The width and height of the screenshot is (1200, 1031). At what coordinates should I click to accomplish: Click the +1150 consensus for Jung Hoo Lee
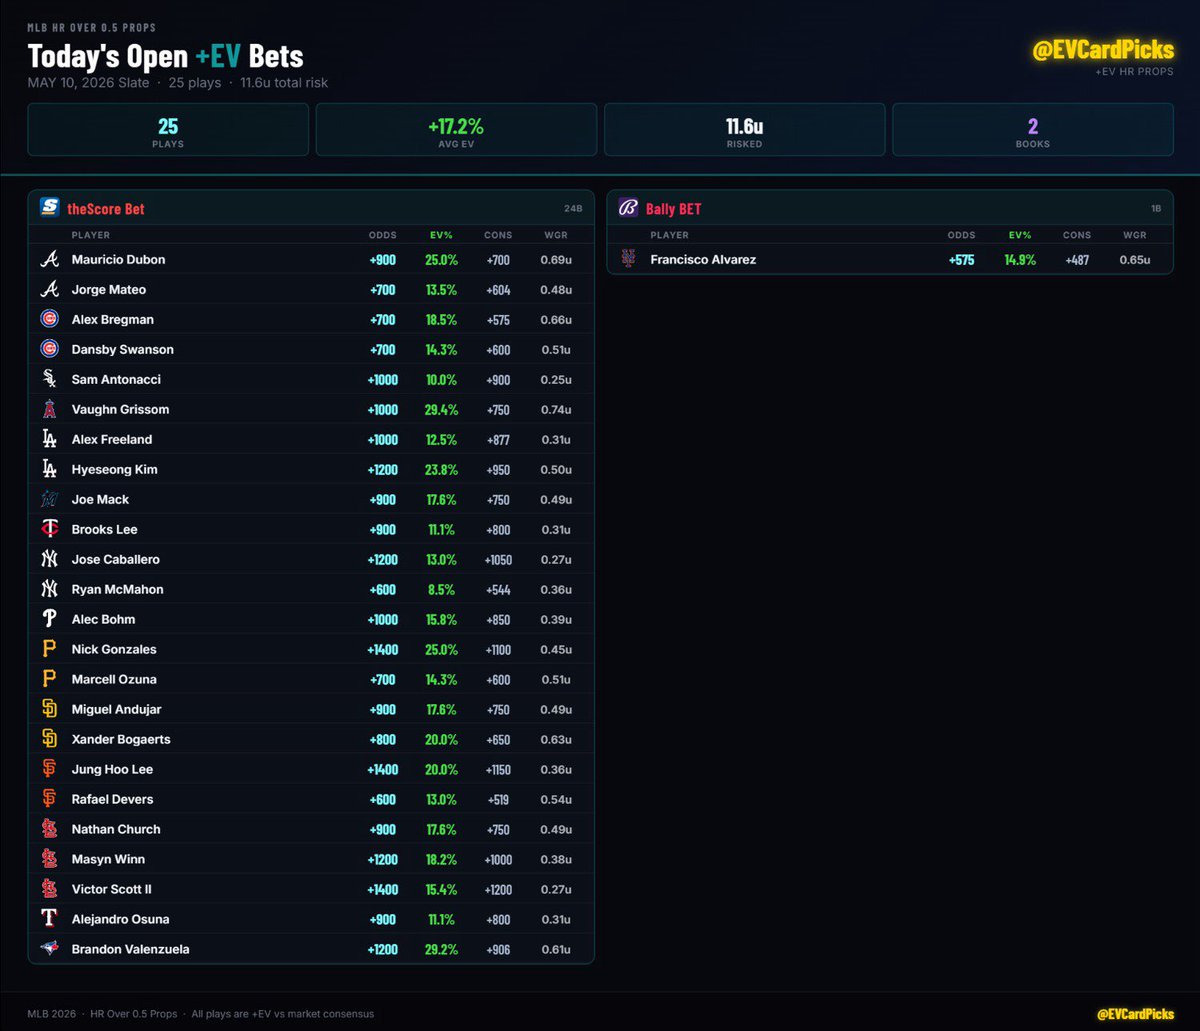coord(498,769)
